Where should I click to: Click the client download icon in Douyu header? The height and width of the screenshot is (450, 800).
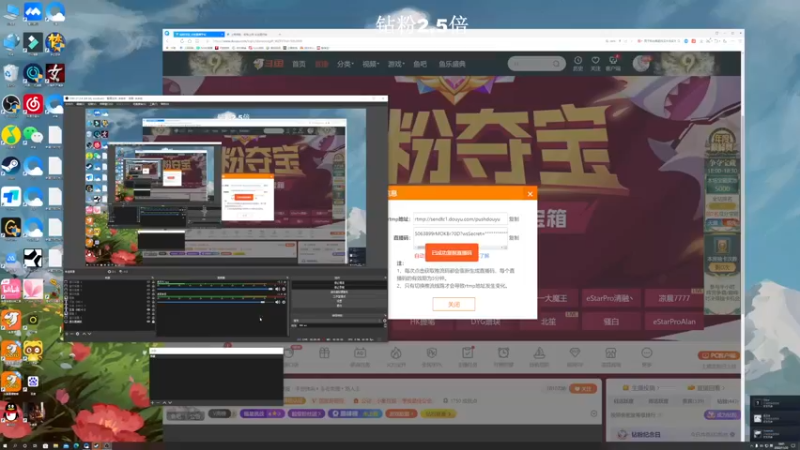pos(613,61)
